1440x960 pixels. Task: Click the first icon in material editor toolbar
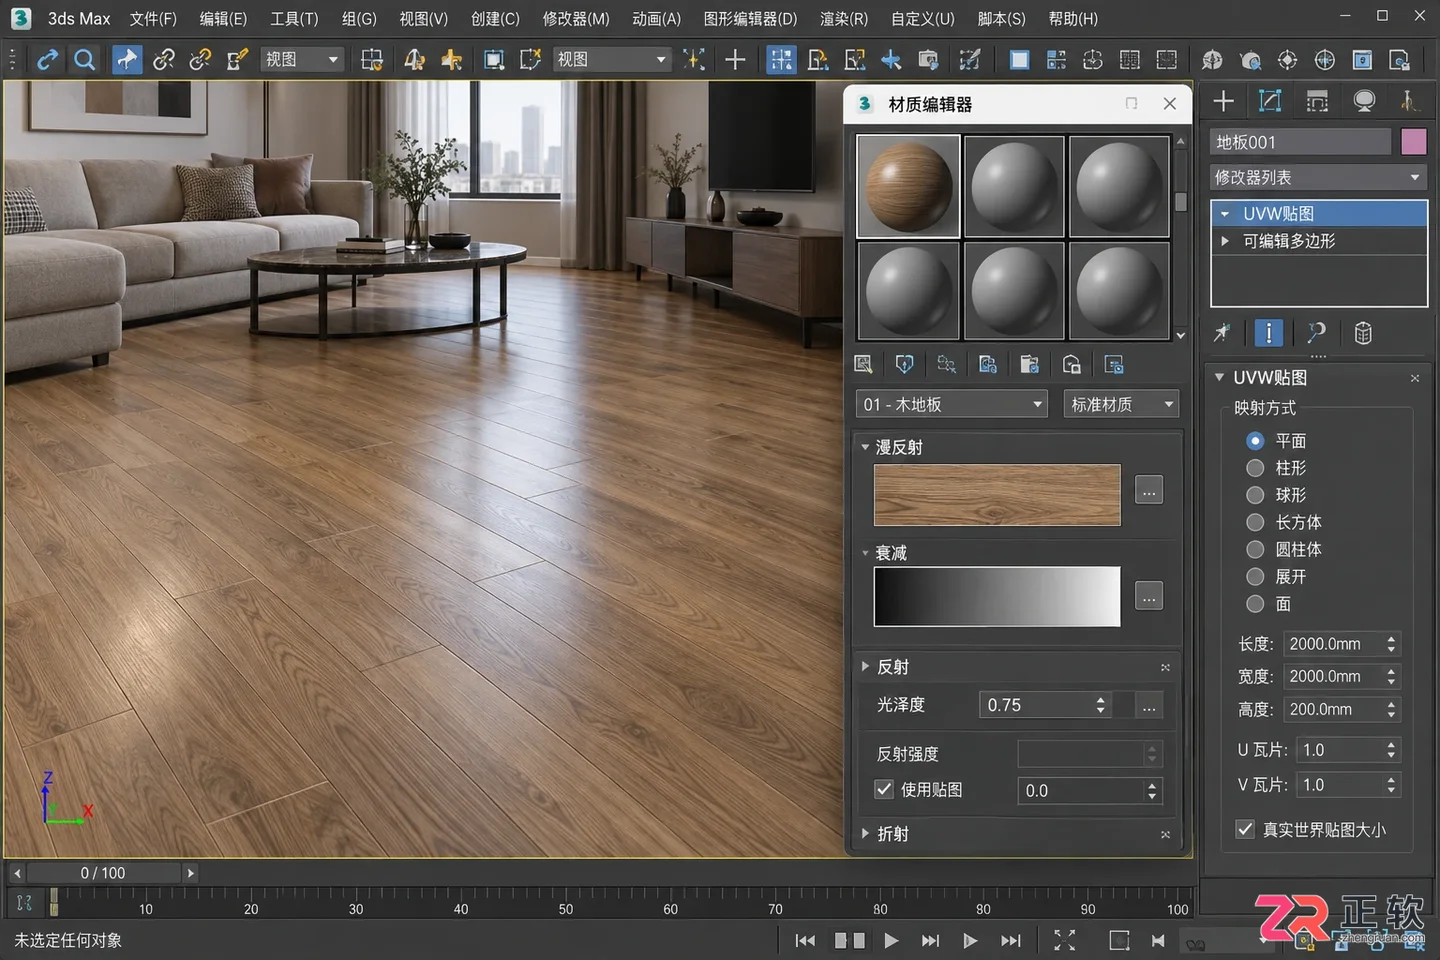click(x=864, y=365)
